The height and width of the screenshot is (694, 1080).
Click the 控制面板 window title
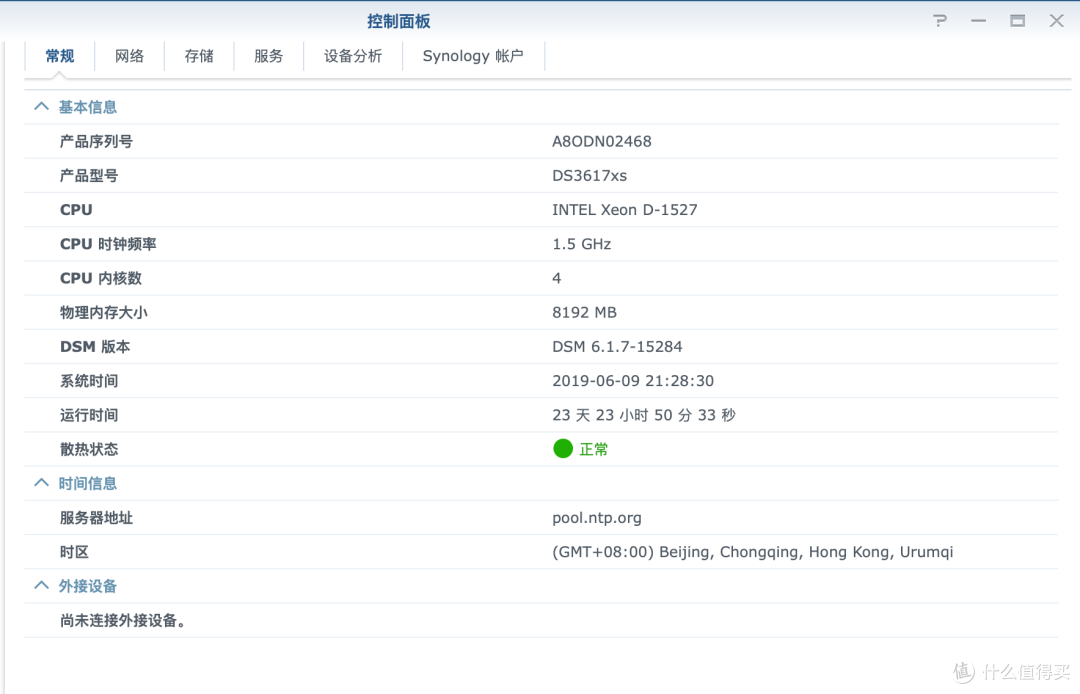399,21
